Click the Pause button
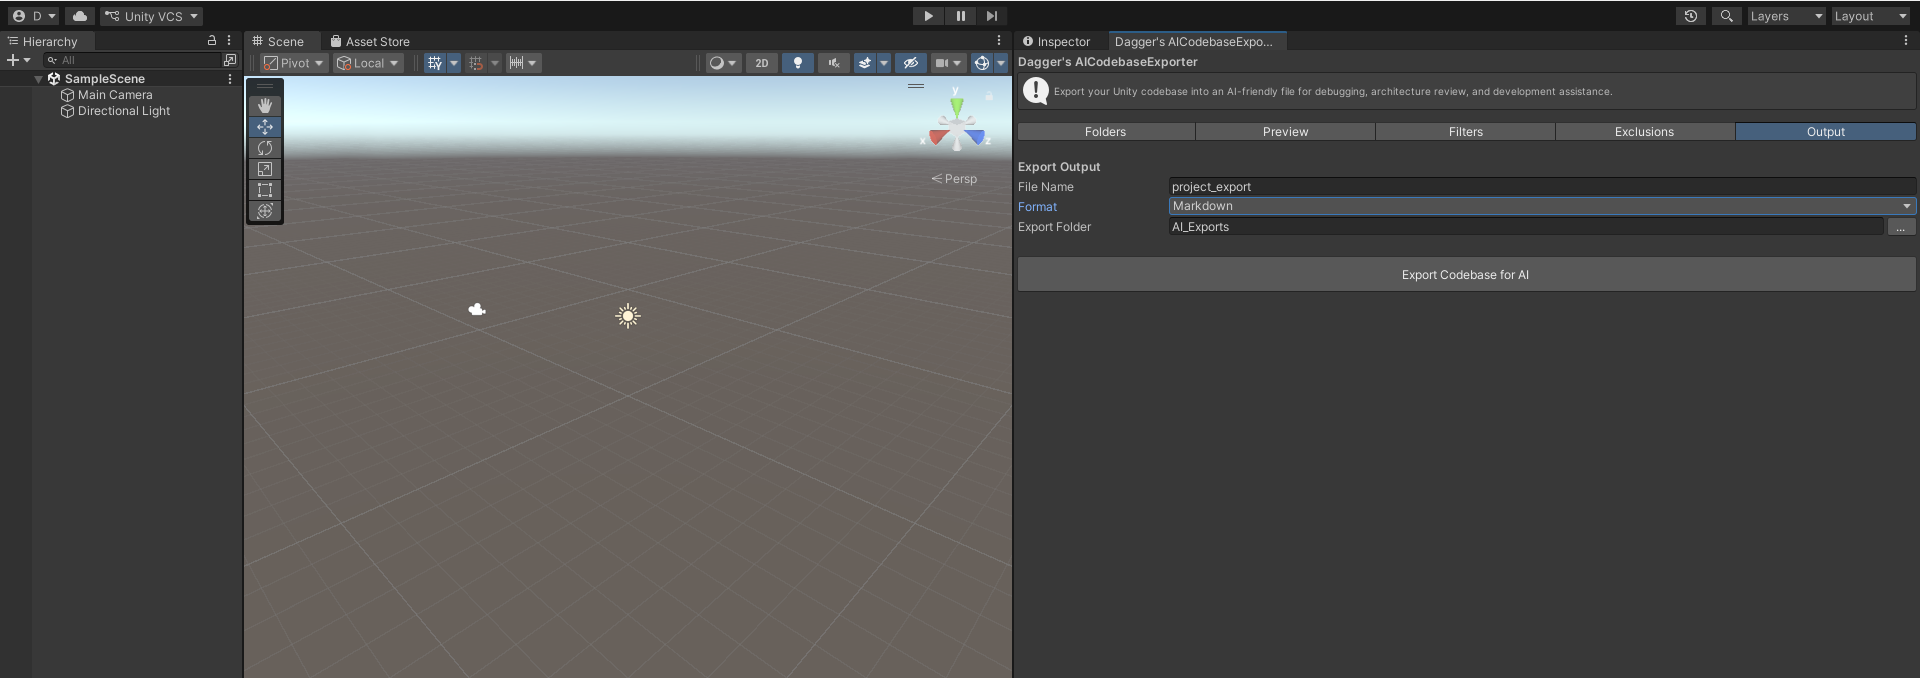Viewport: 1920px width, 678px height. [x=960, y=16]
